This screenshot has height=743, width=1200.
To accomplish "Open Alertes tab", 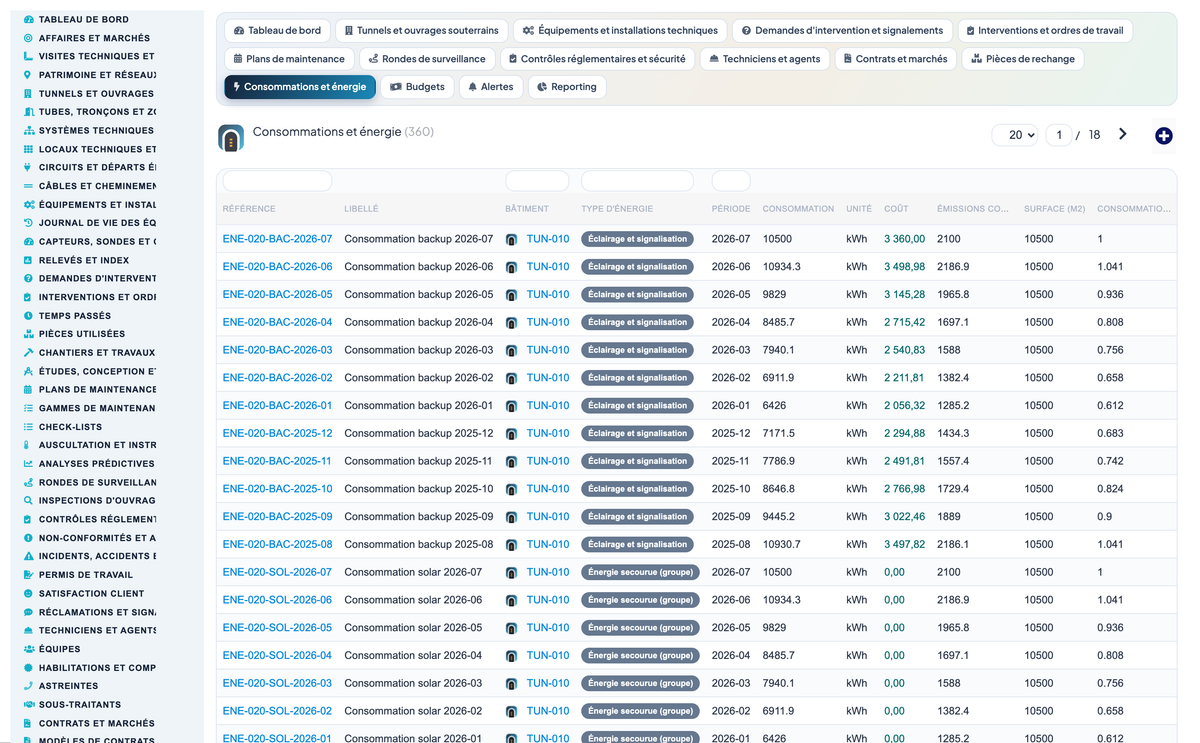I will [491, 87].
